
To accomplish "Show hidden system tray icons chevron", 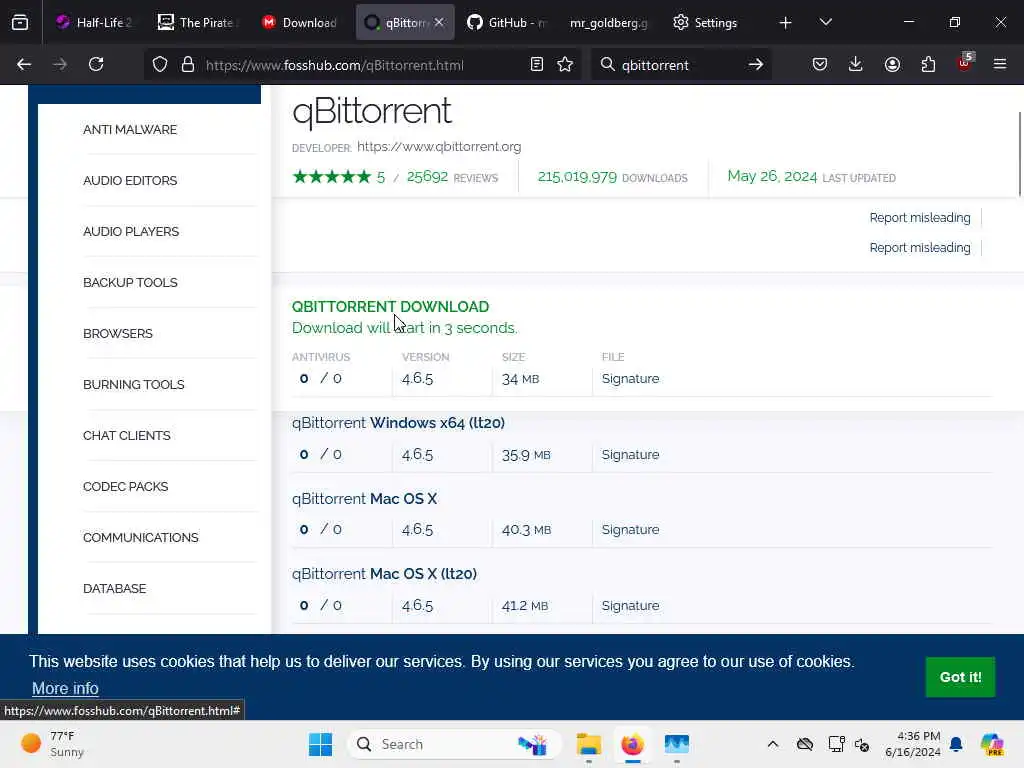I will click(773, 744).
